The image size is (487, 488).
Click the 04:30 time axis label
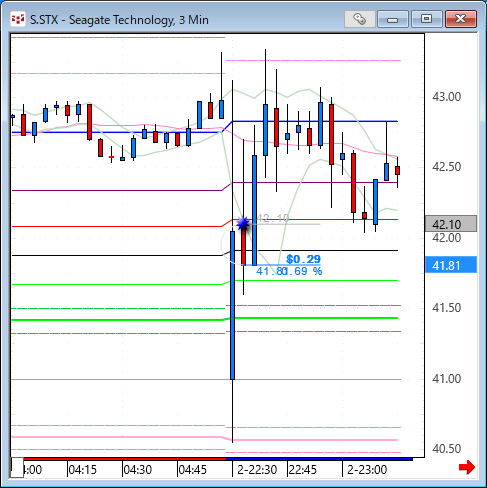[x=138, y=470]
